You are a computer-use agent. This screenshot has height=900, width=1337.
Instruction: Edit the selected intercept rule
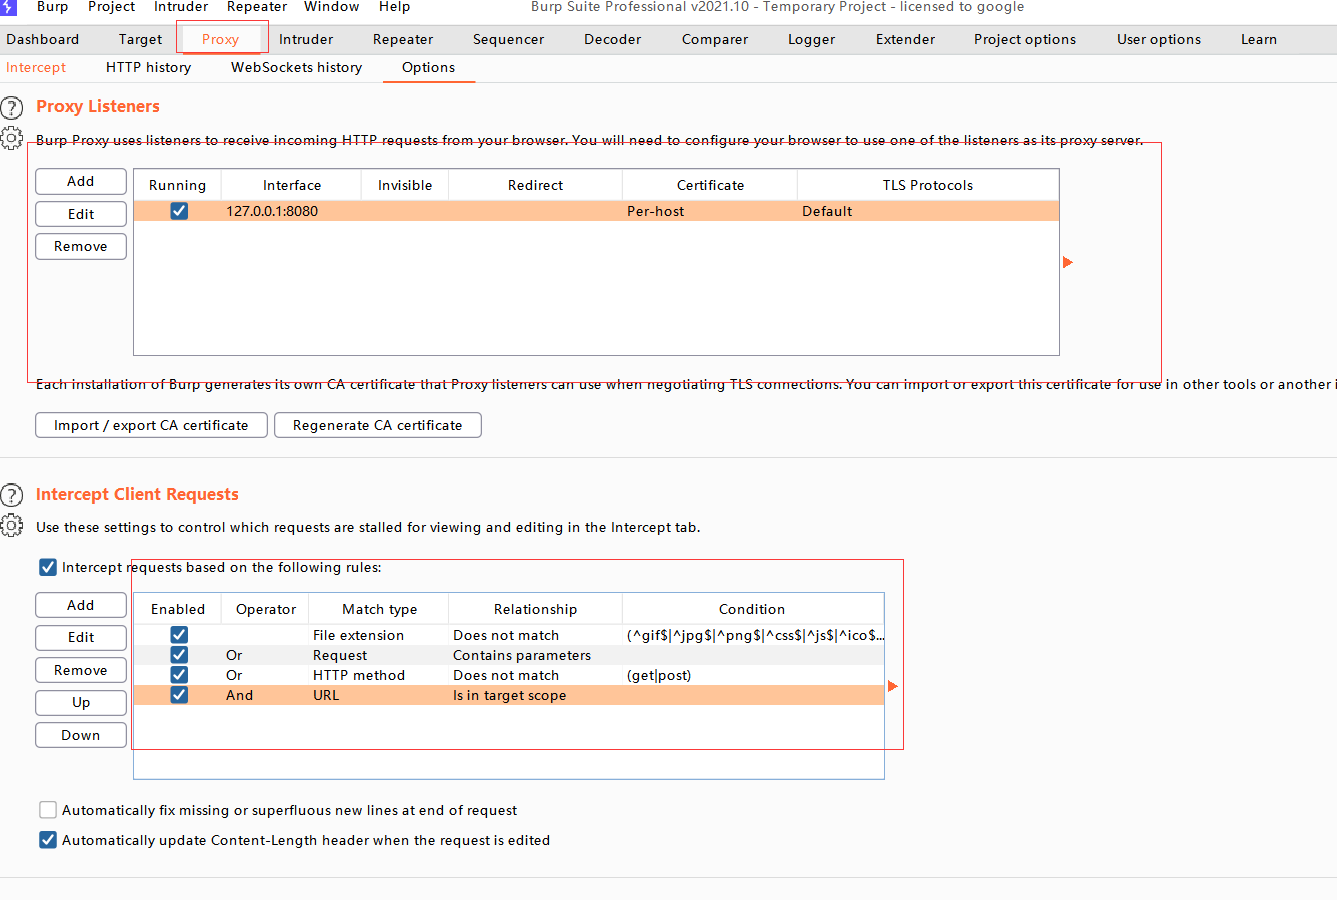coord(81,637)
